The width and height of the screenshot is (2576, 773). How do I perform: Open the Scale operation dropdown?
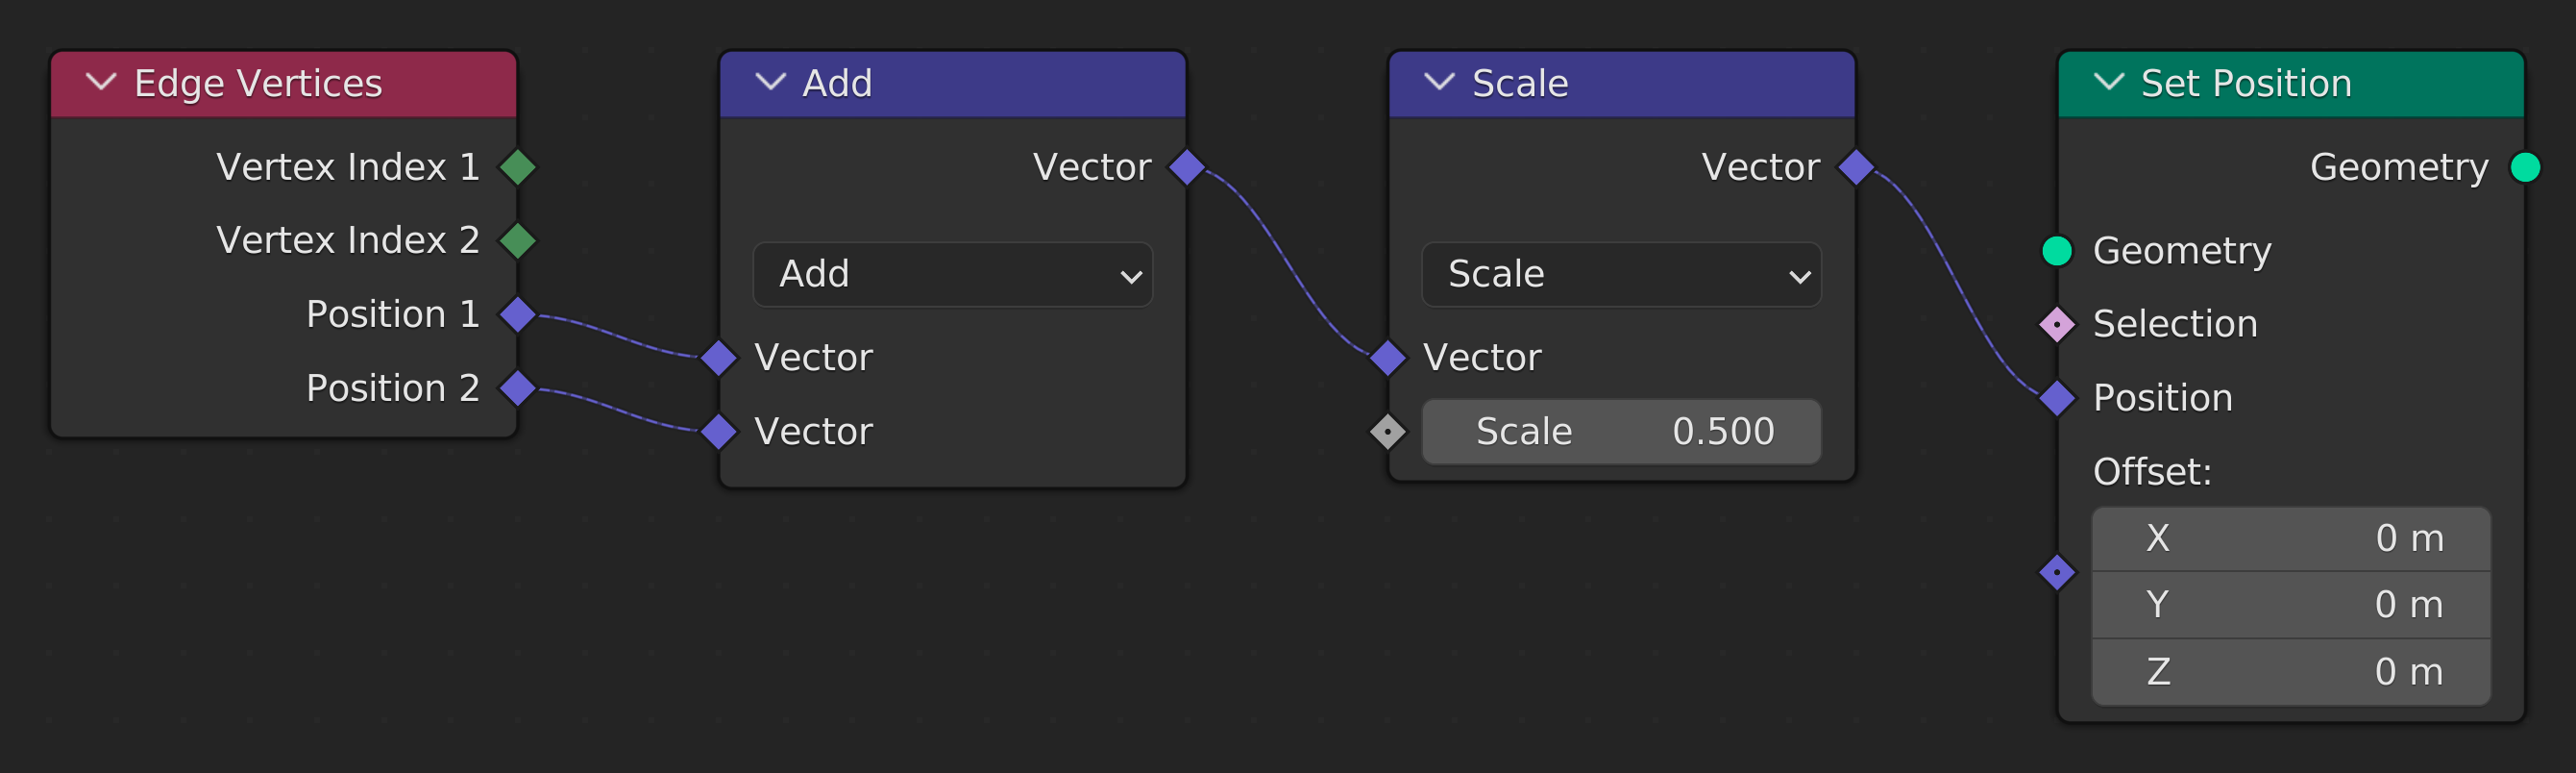(1621, 274)
